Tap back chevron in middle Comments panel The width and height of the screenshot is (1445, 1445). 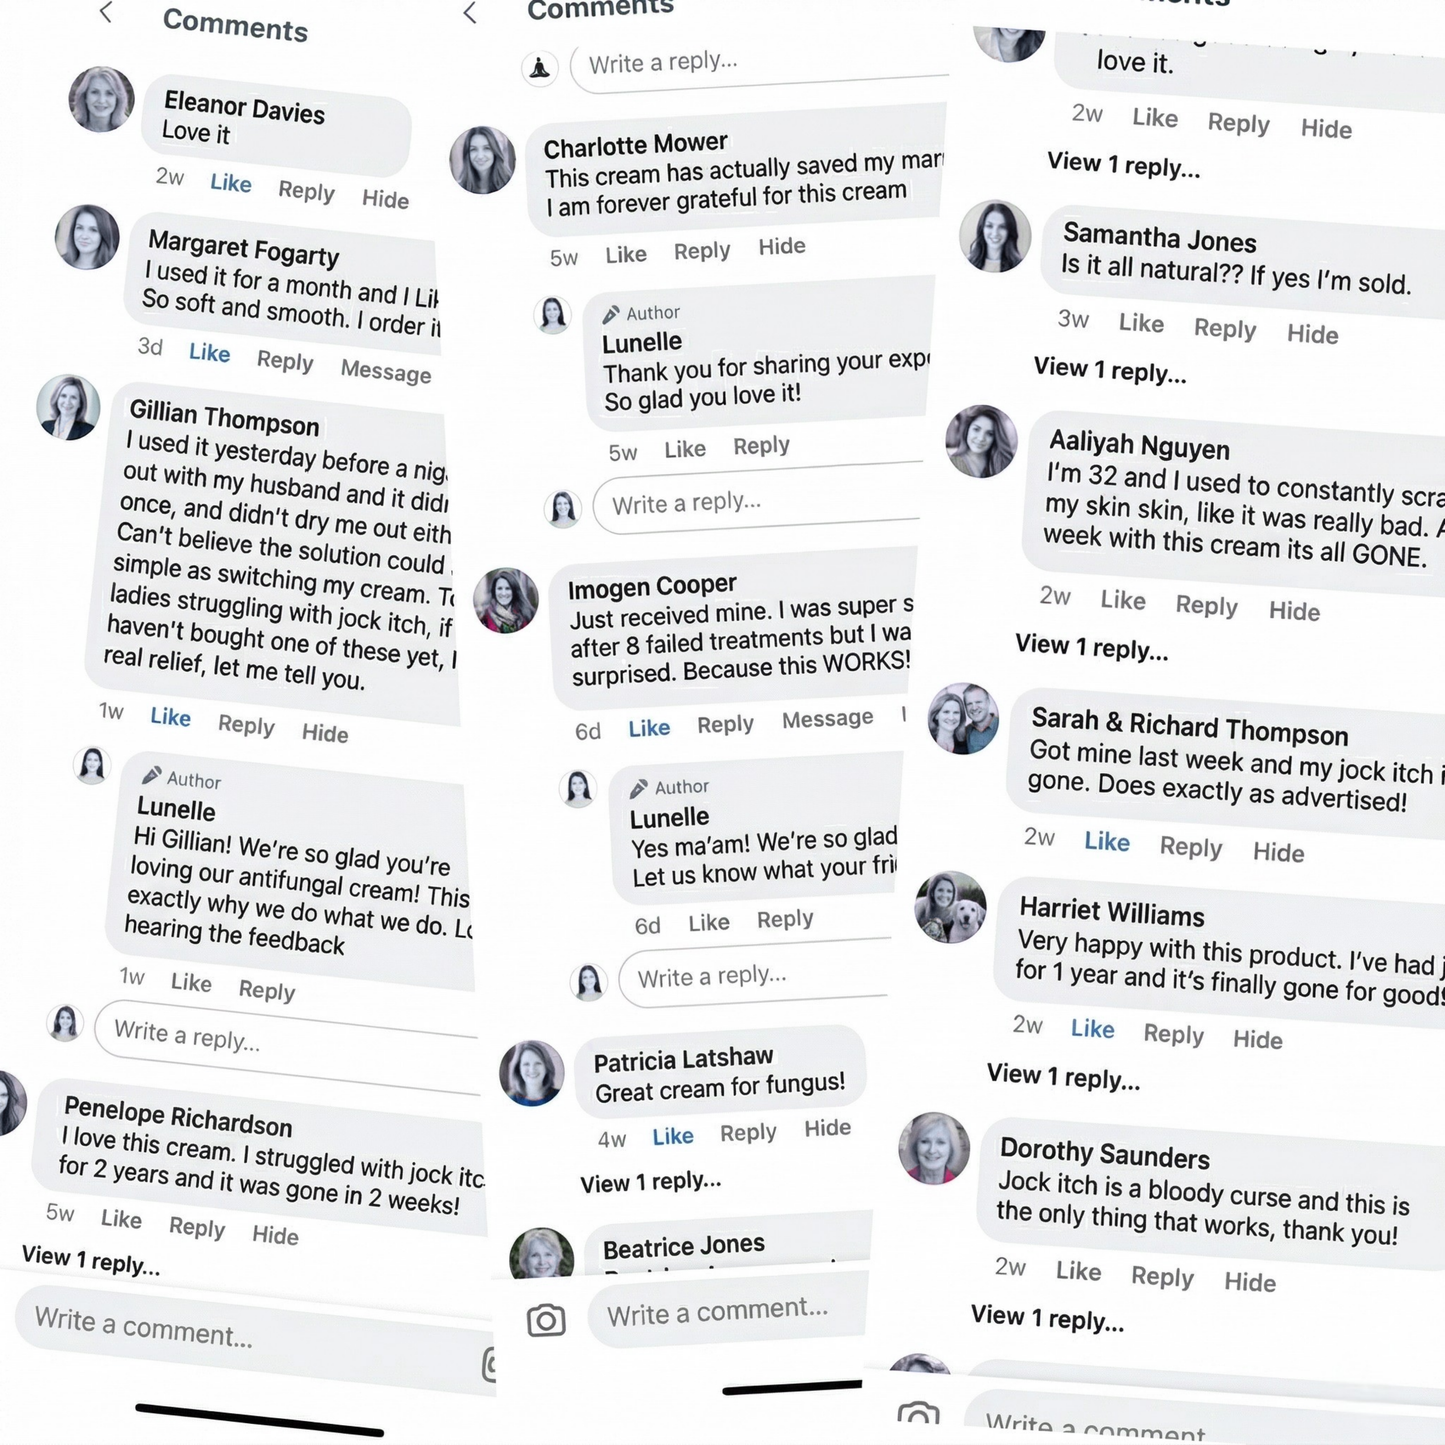470,13
